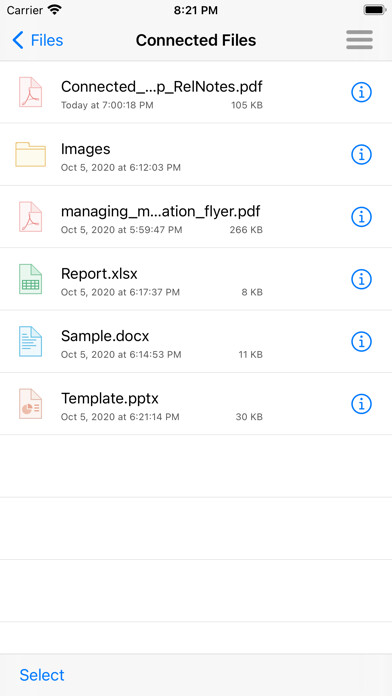The image size is (392, 696).
Task: Tap the Wi-Fi status icon
Action: click(55, 10)
